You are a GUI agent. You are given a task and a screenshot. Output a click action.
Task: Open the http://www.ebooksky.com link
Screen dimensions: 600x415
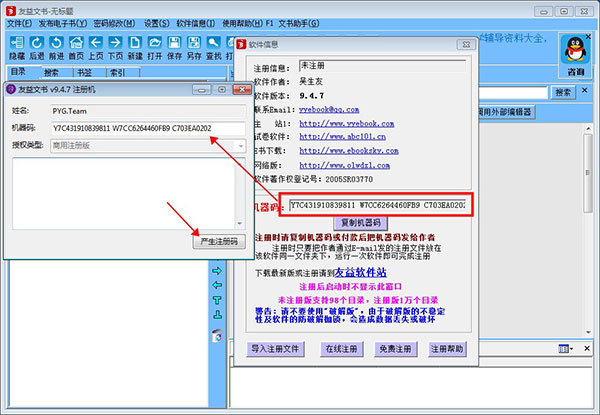[x=349, y=151]
